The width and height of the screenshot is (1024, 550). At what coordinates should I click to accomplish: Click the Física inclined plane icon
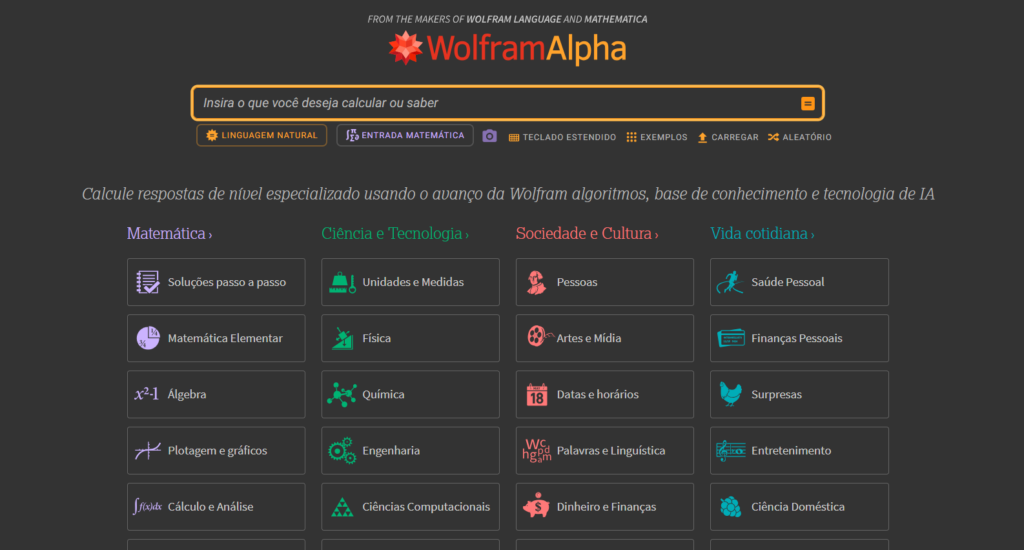click(x=342, y=338)
